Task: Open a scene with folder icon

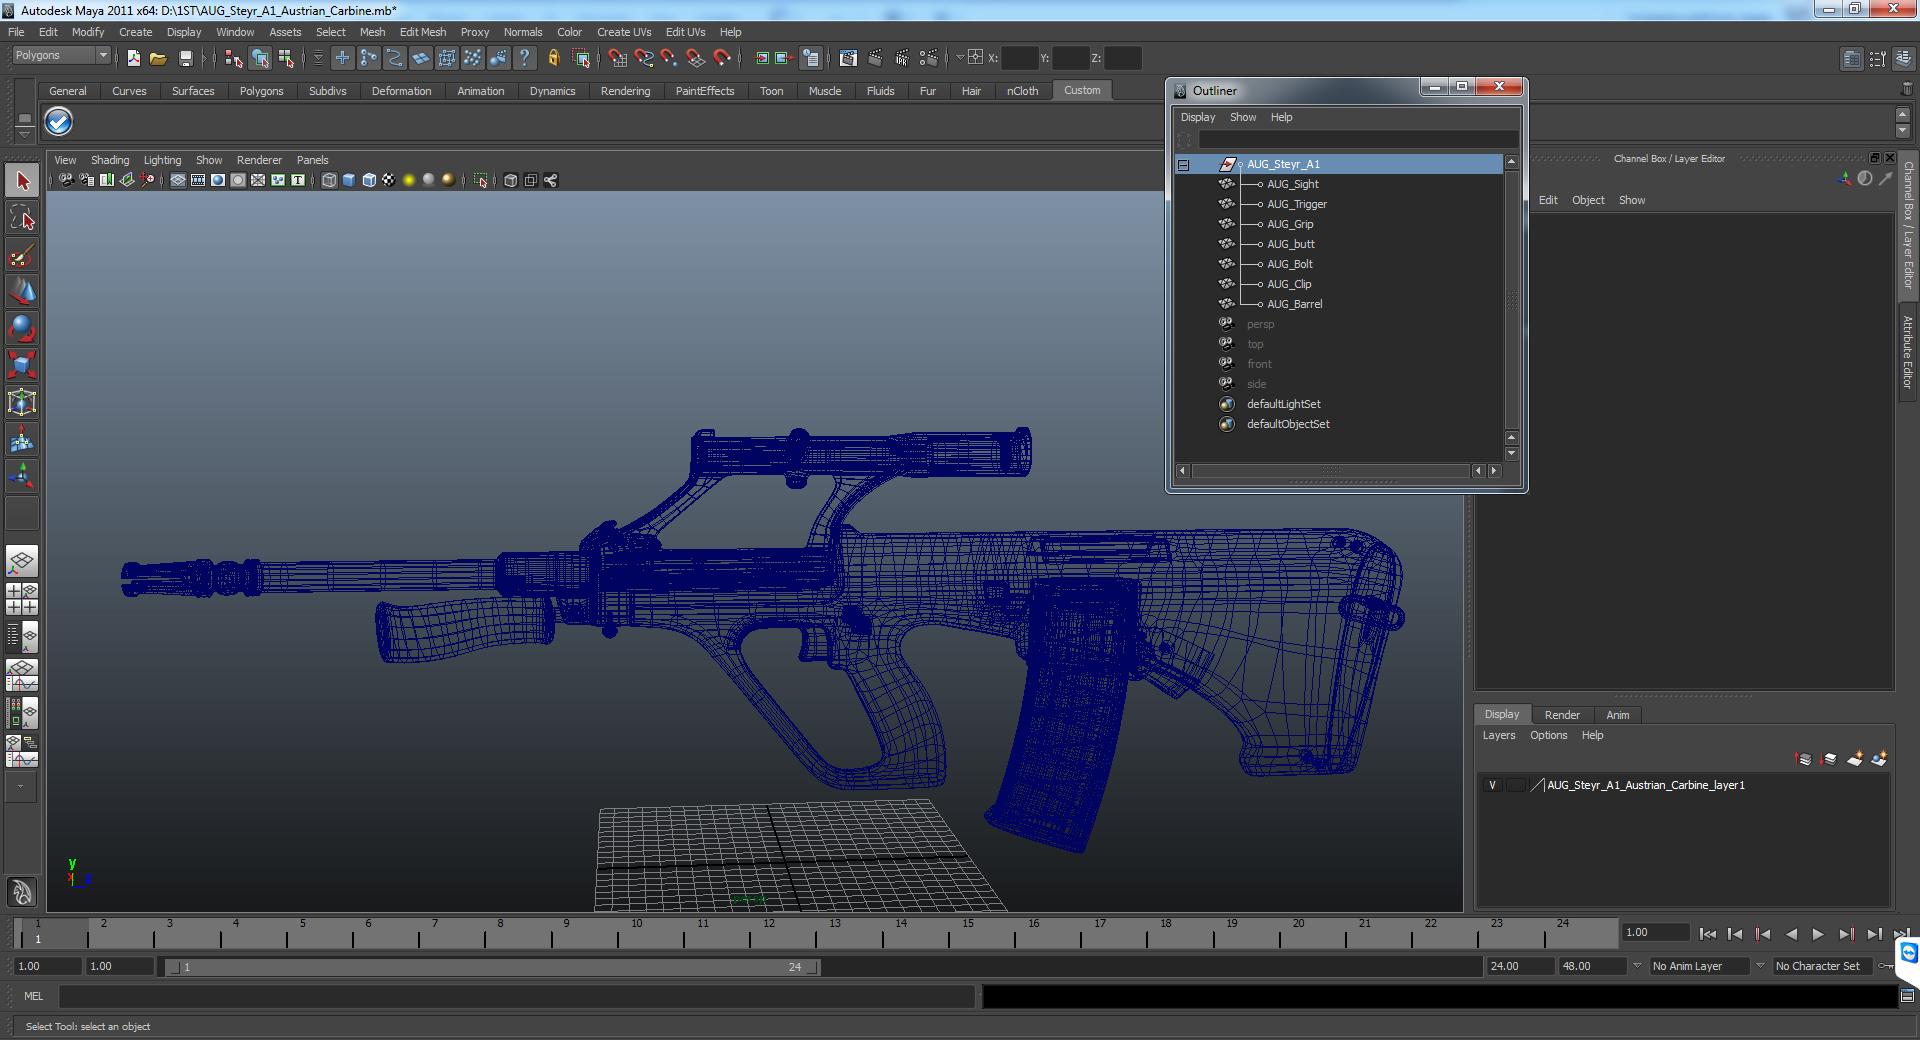Action: click(158, 58)
